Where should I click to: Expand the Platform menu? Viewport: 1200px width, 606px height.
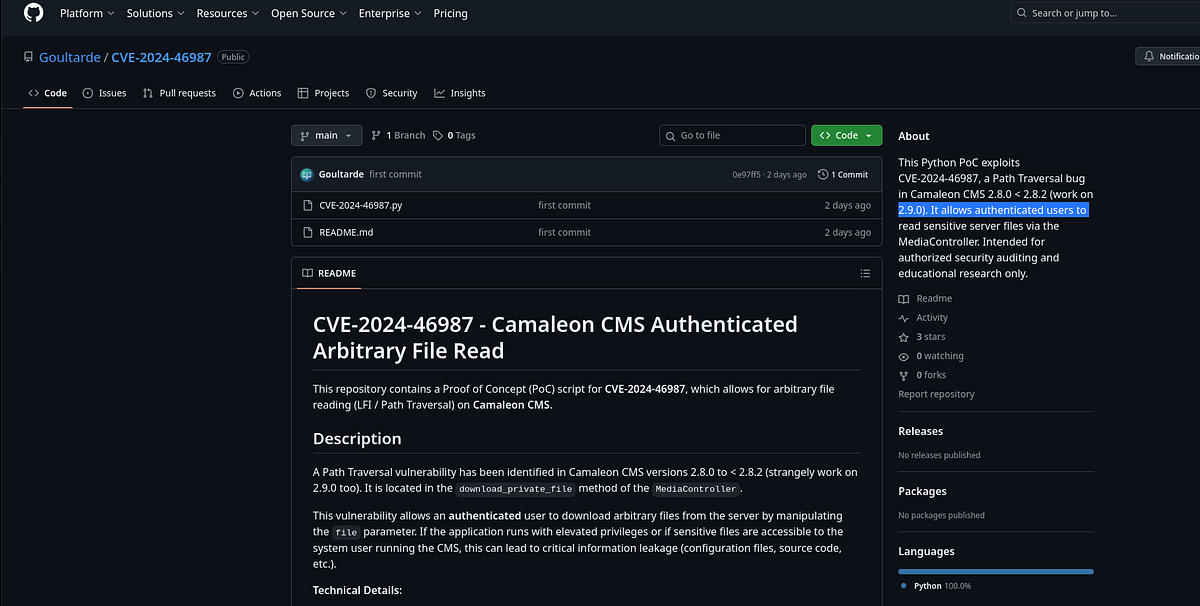tap(87, 13)
